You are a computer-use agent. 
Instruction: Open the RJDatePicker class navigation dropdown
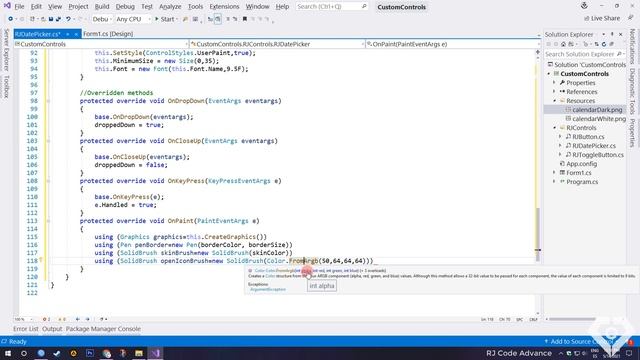pos(277,44)
